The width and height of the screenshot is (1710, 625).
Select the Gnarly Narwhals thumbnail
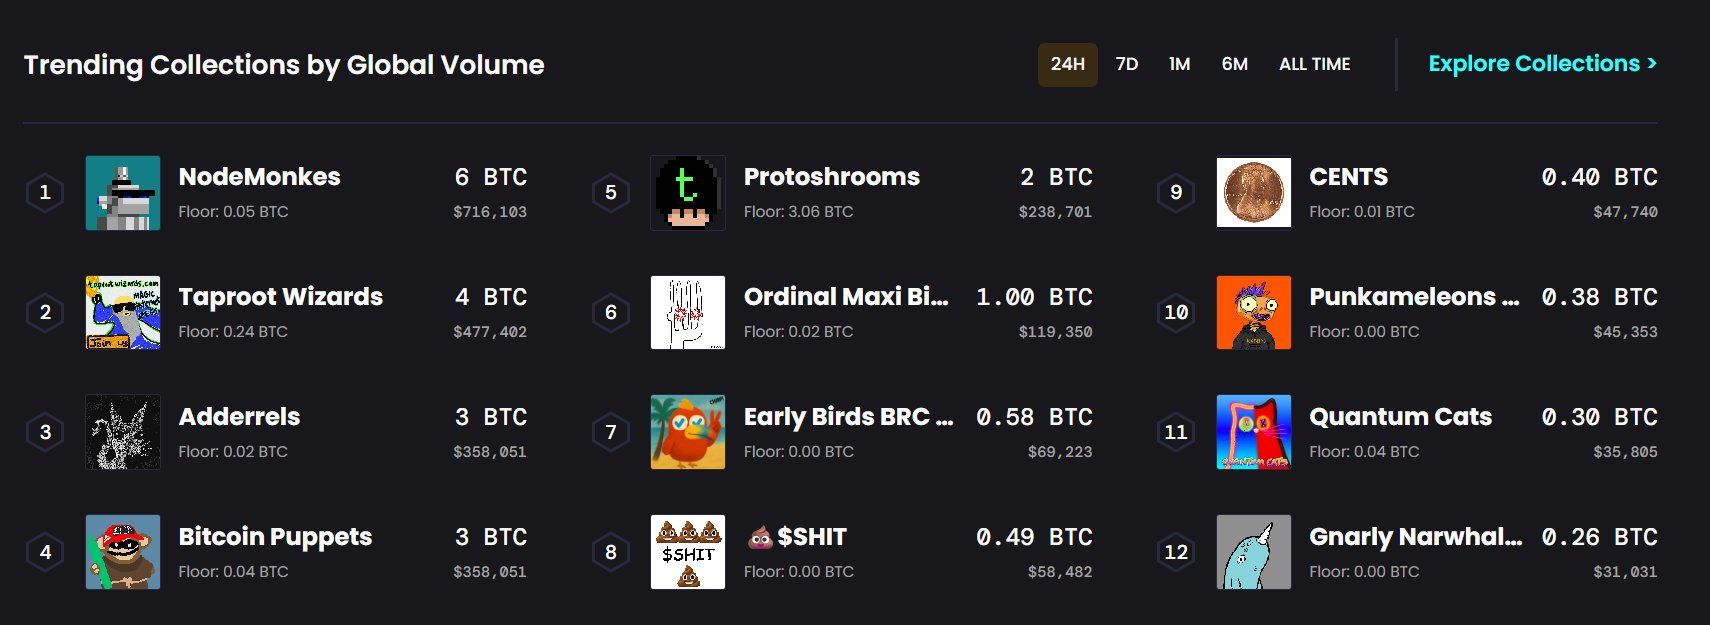(1254, 552)
